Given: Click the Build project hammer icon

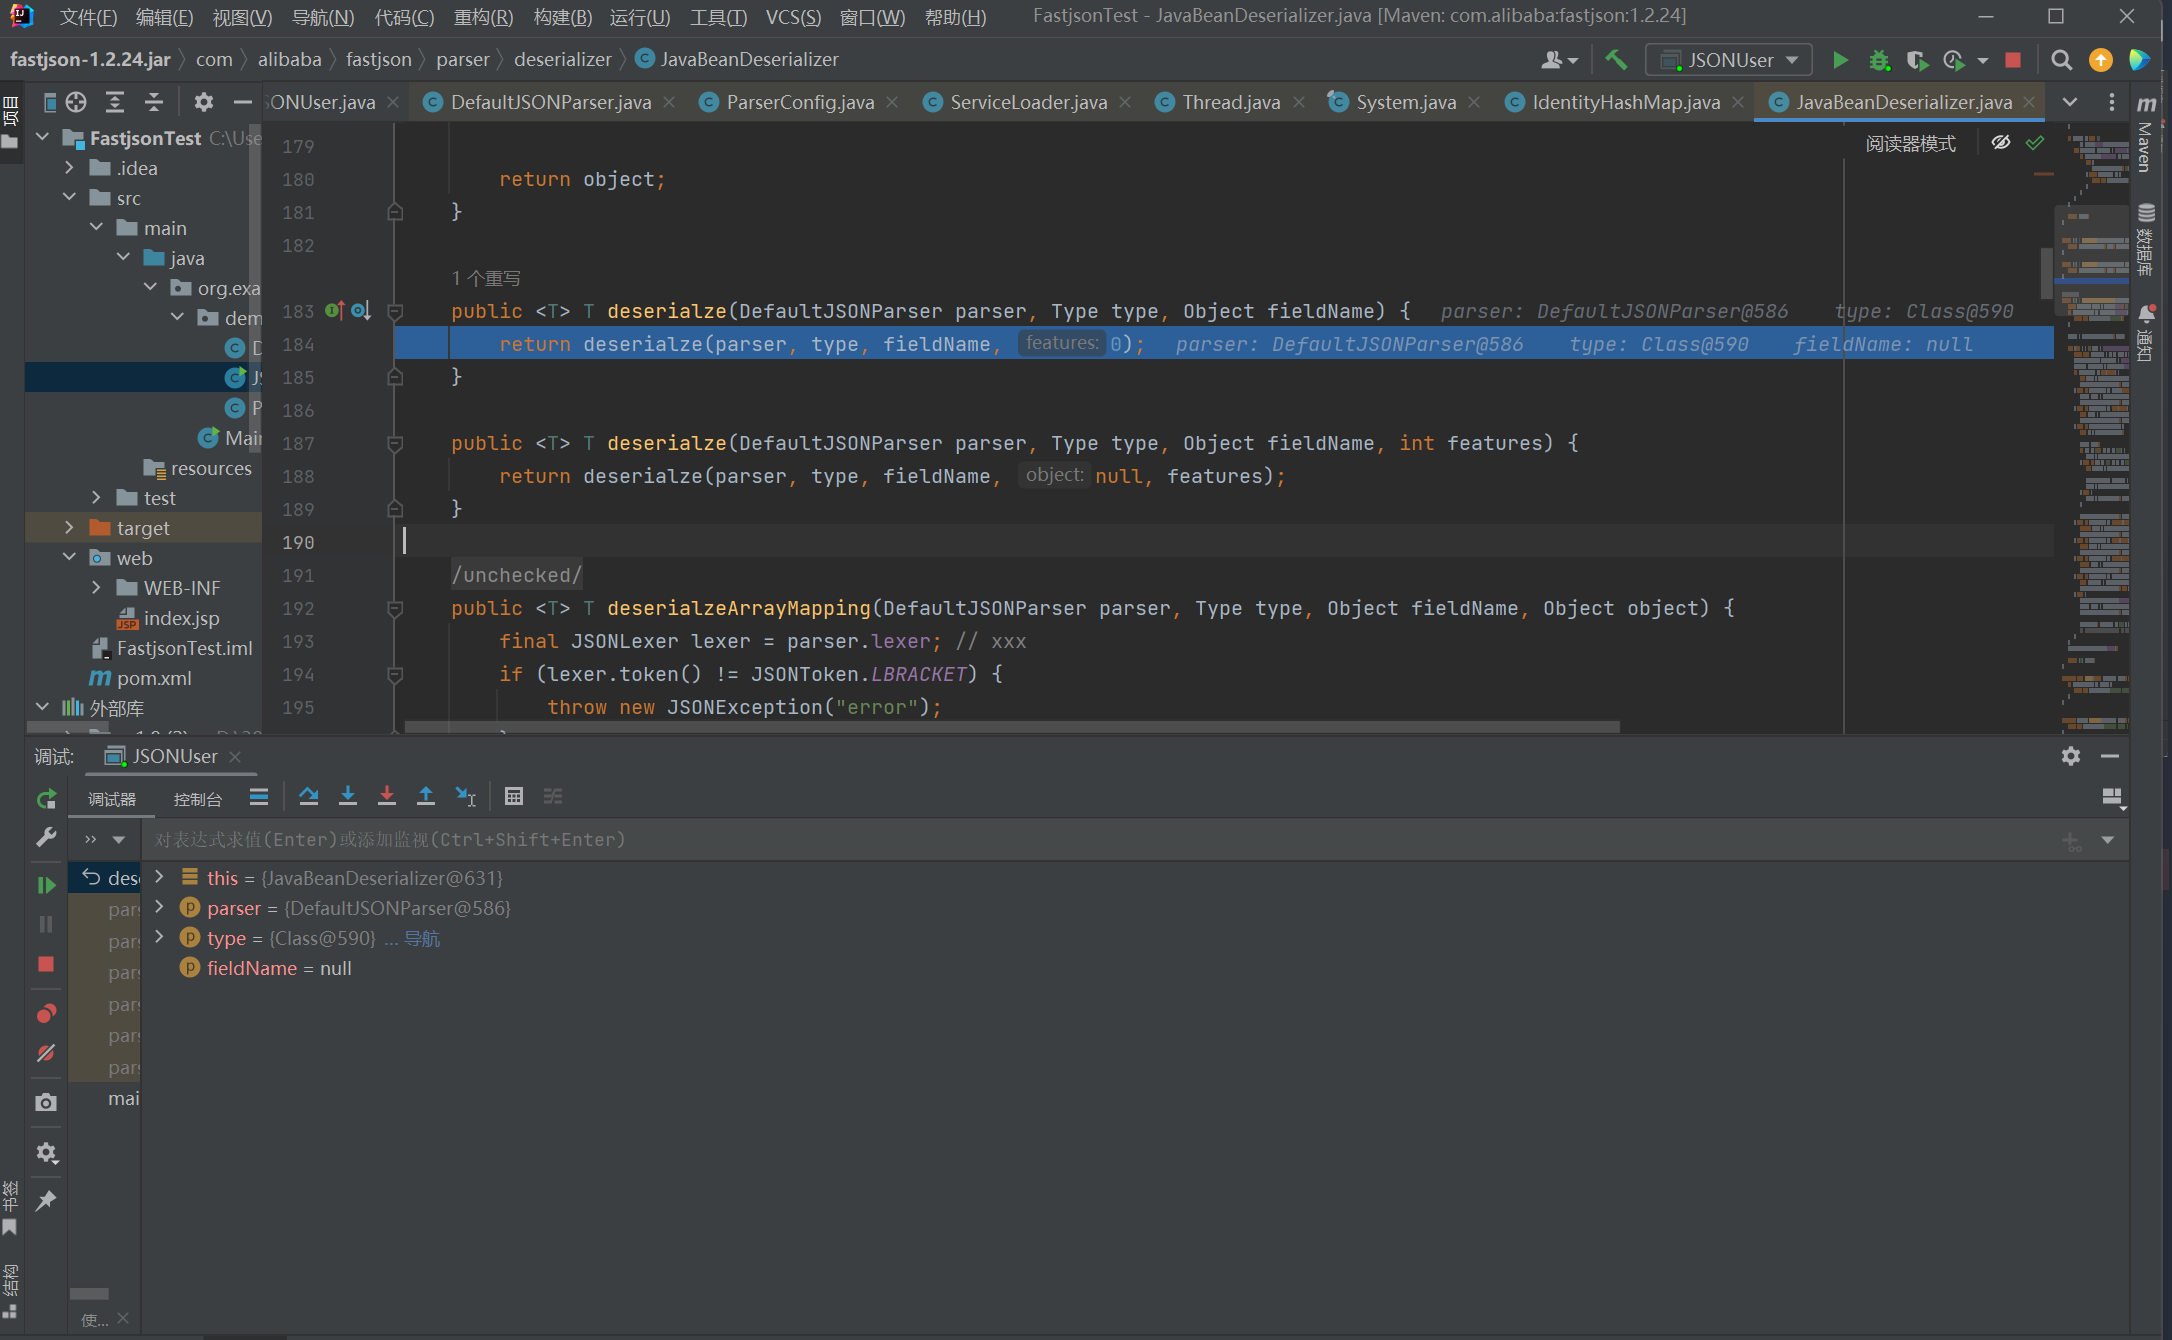Looking at the screenshot, I should (1616, 60).
